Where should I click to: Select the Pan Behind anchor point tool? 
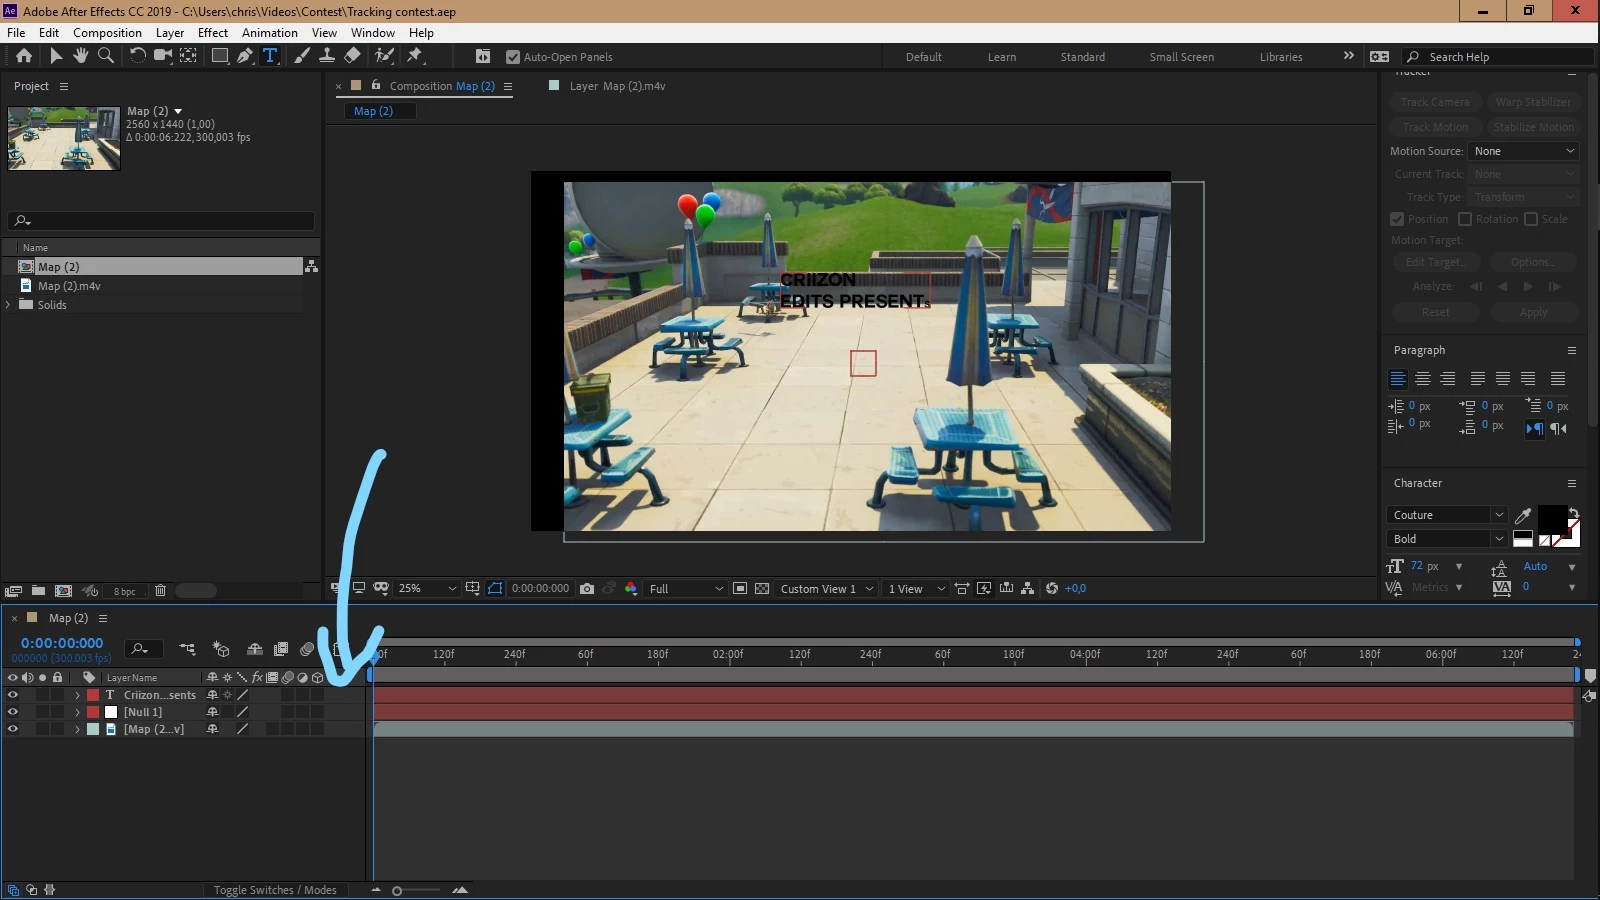[x=188, y=56]
